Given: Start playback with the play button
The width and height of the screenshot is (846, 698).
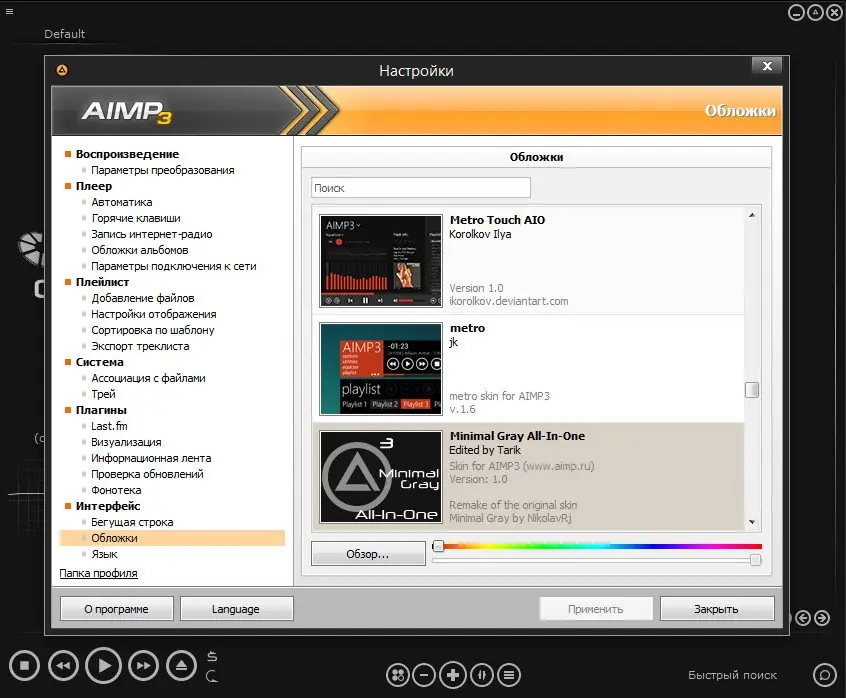Looking at the screenshot, I should (x=104, y=666).
